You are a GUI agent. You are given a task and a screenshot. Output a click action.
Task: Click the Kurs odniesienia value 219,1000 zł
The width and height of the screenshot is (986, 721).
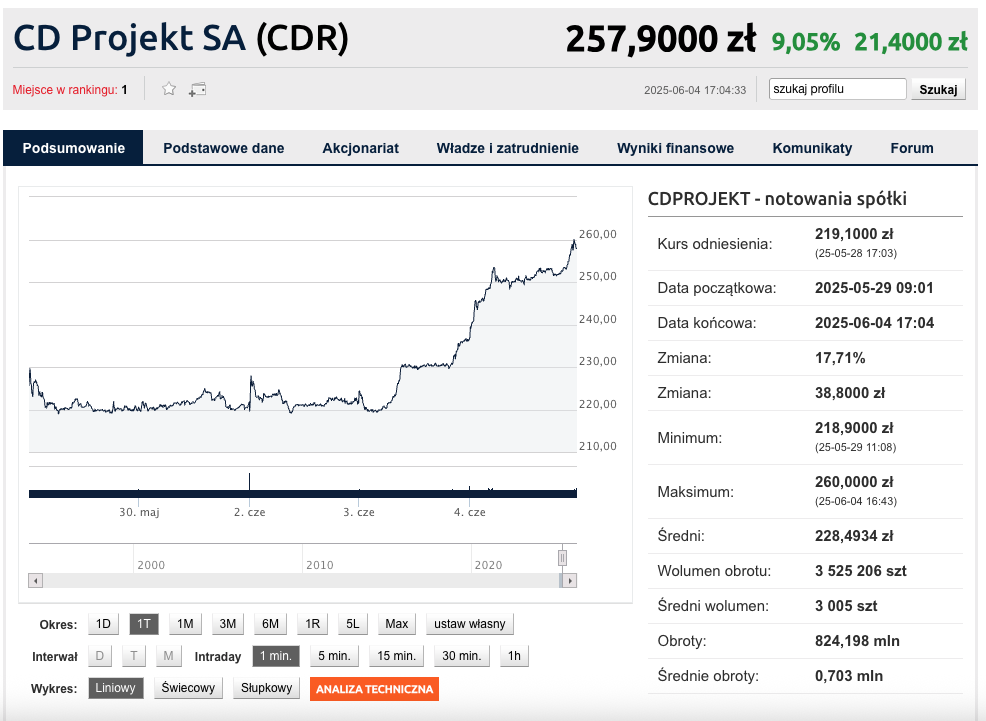click(x=854, y=234)
